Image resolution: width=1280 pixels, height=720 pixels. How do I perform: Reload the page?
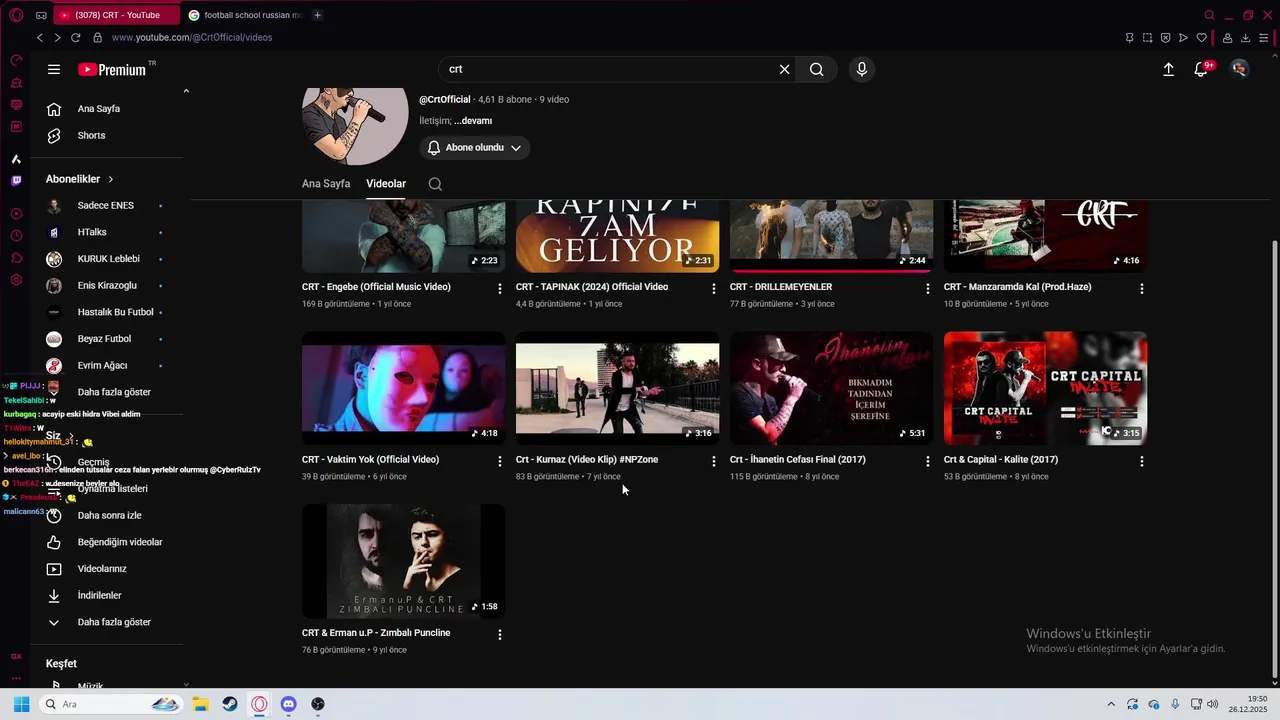point(75,37)
